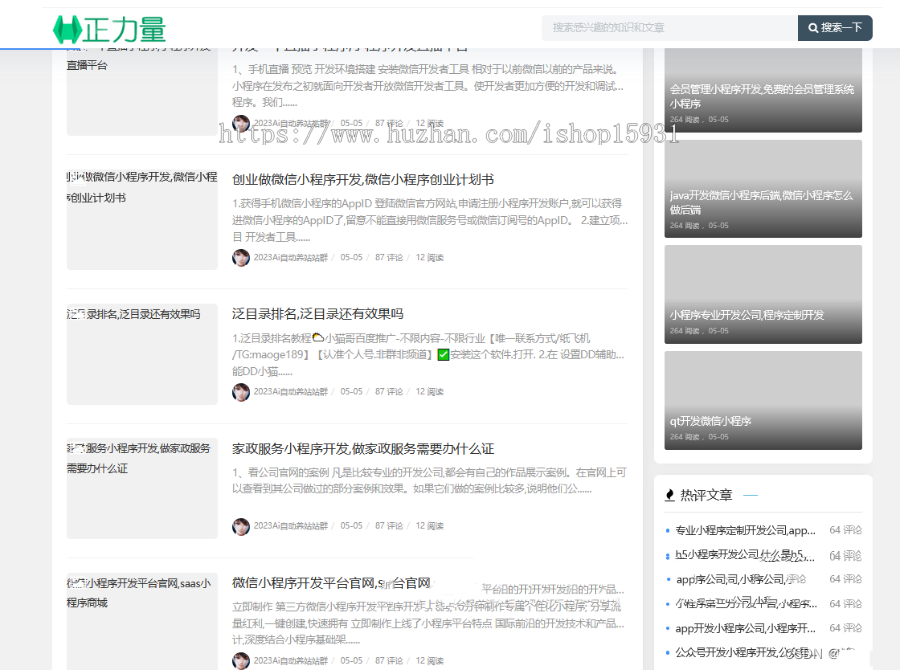Screen dimensions: 900x670
Task: Open hot article 公众号开发小程序开发
Action: click(745, 653)
